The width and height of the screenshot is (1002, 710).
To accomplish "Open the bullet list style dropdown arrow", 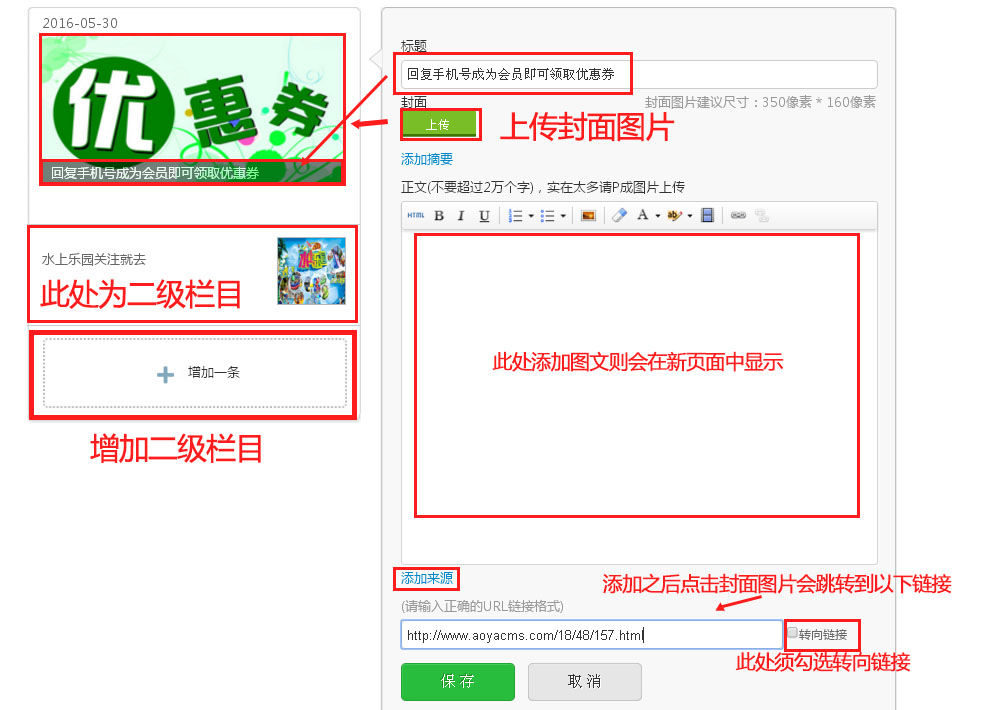I will click(x=563, y=216).
